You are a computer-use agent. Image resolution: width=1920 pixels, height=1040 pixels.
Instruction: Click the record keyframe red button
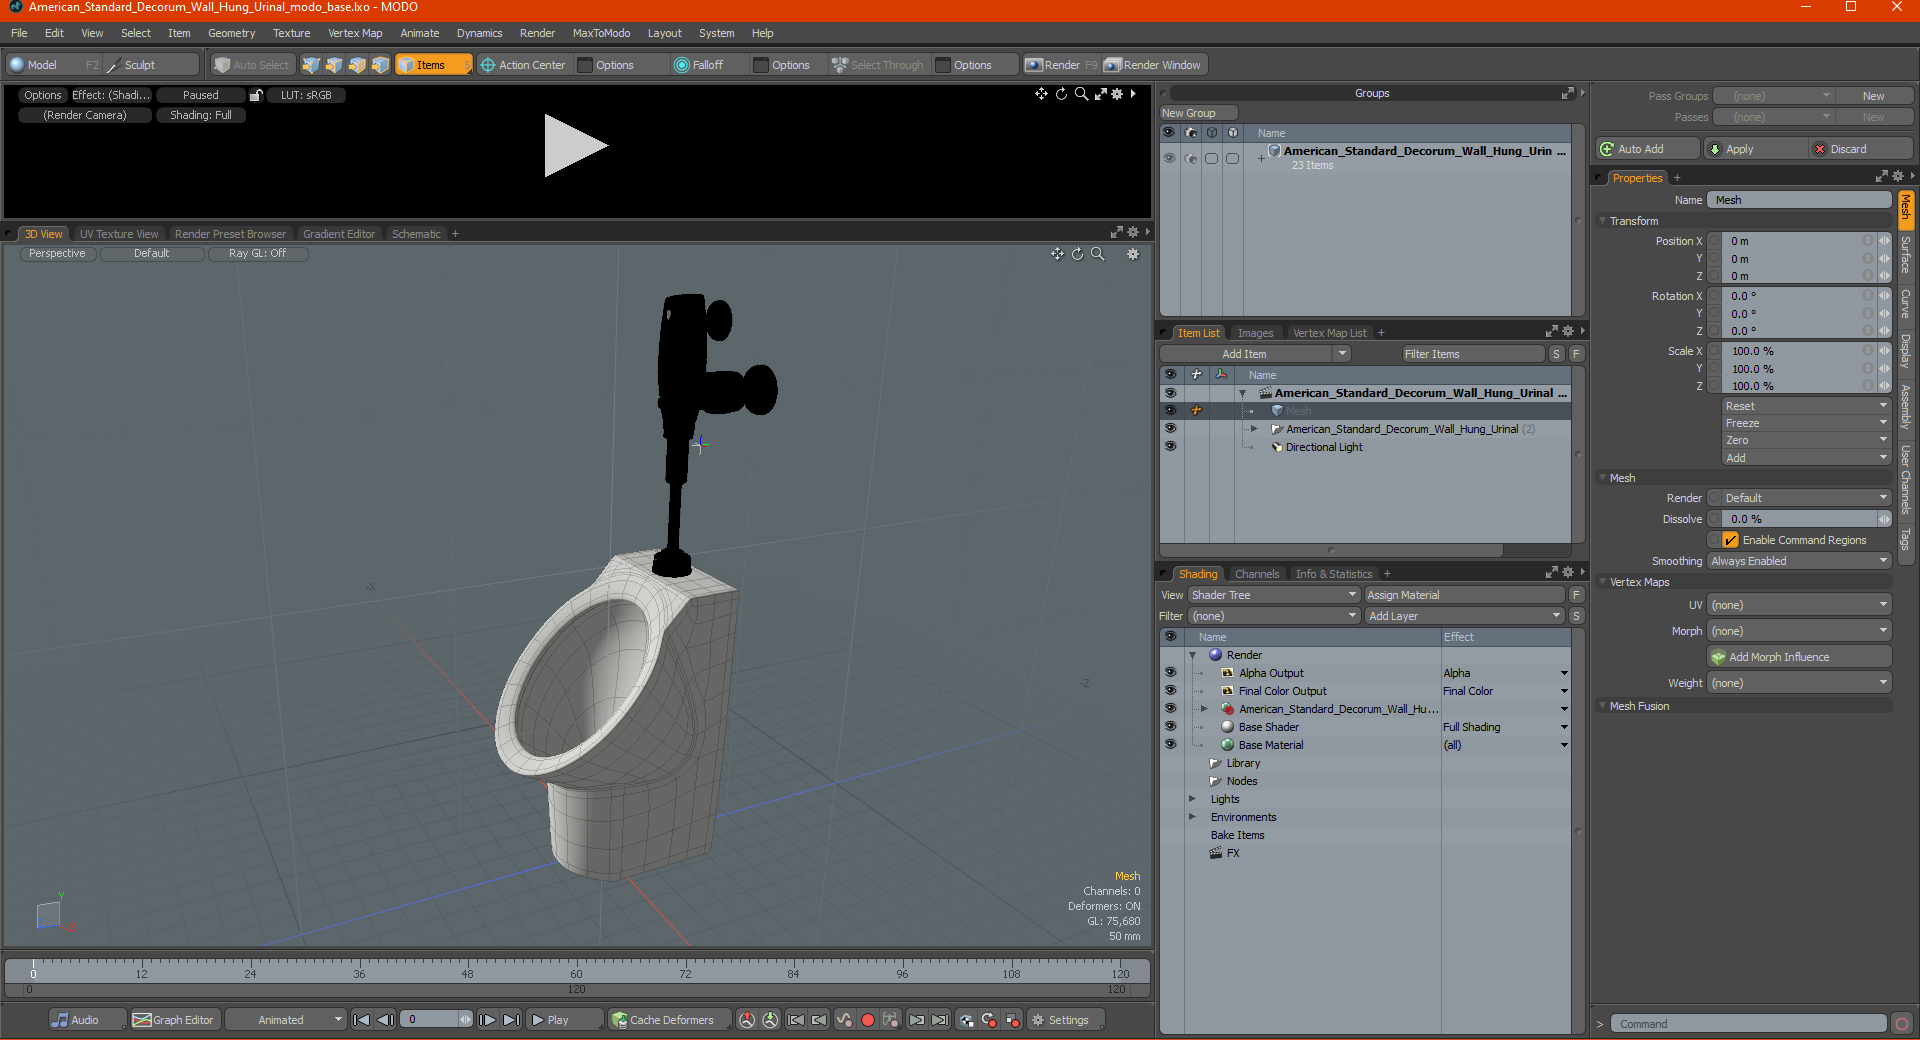tap(868, 1020)
